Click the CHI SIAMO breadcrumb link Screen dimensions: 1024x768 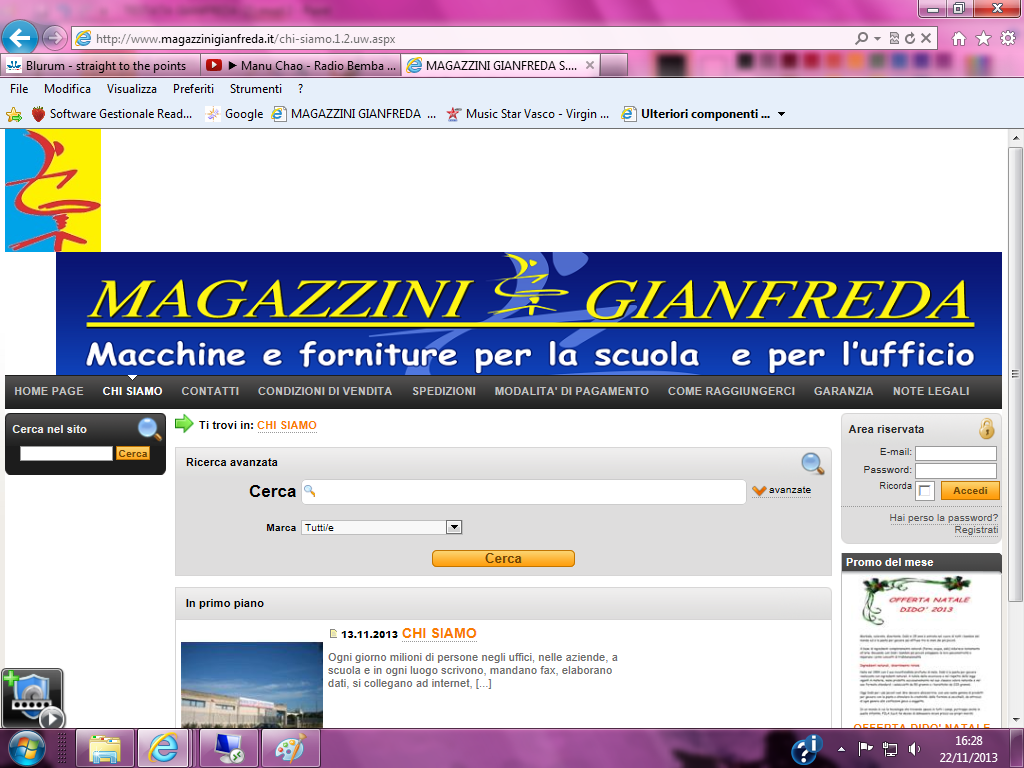pos(287,426)
